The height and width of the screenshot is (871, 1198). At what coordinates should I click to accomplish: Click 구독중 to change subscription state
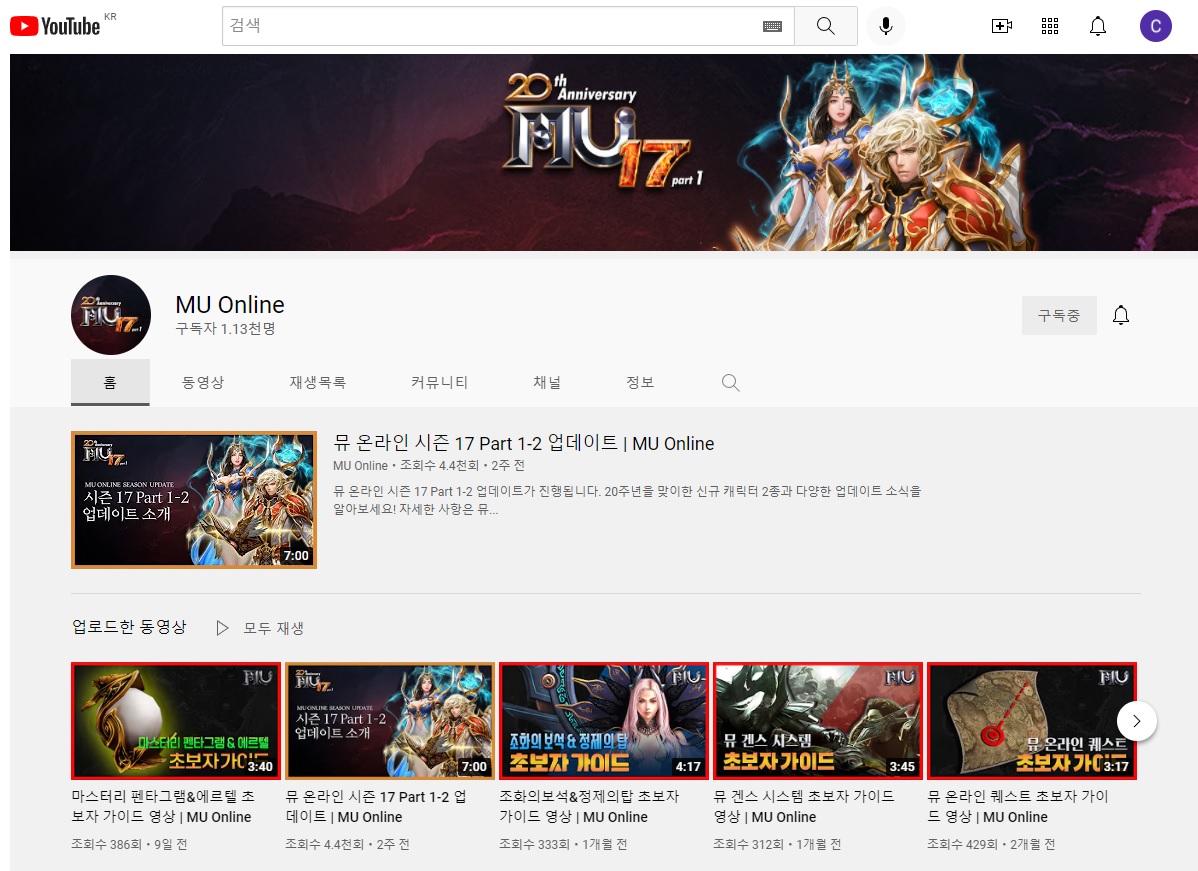pyautogui.click(x=1059, y=314)
